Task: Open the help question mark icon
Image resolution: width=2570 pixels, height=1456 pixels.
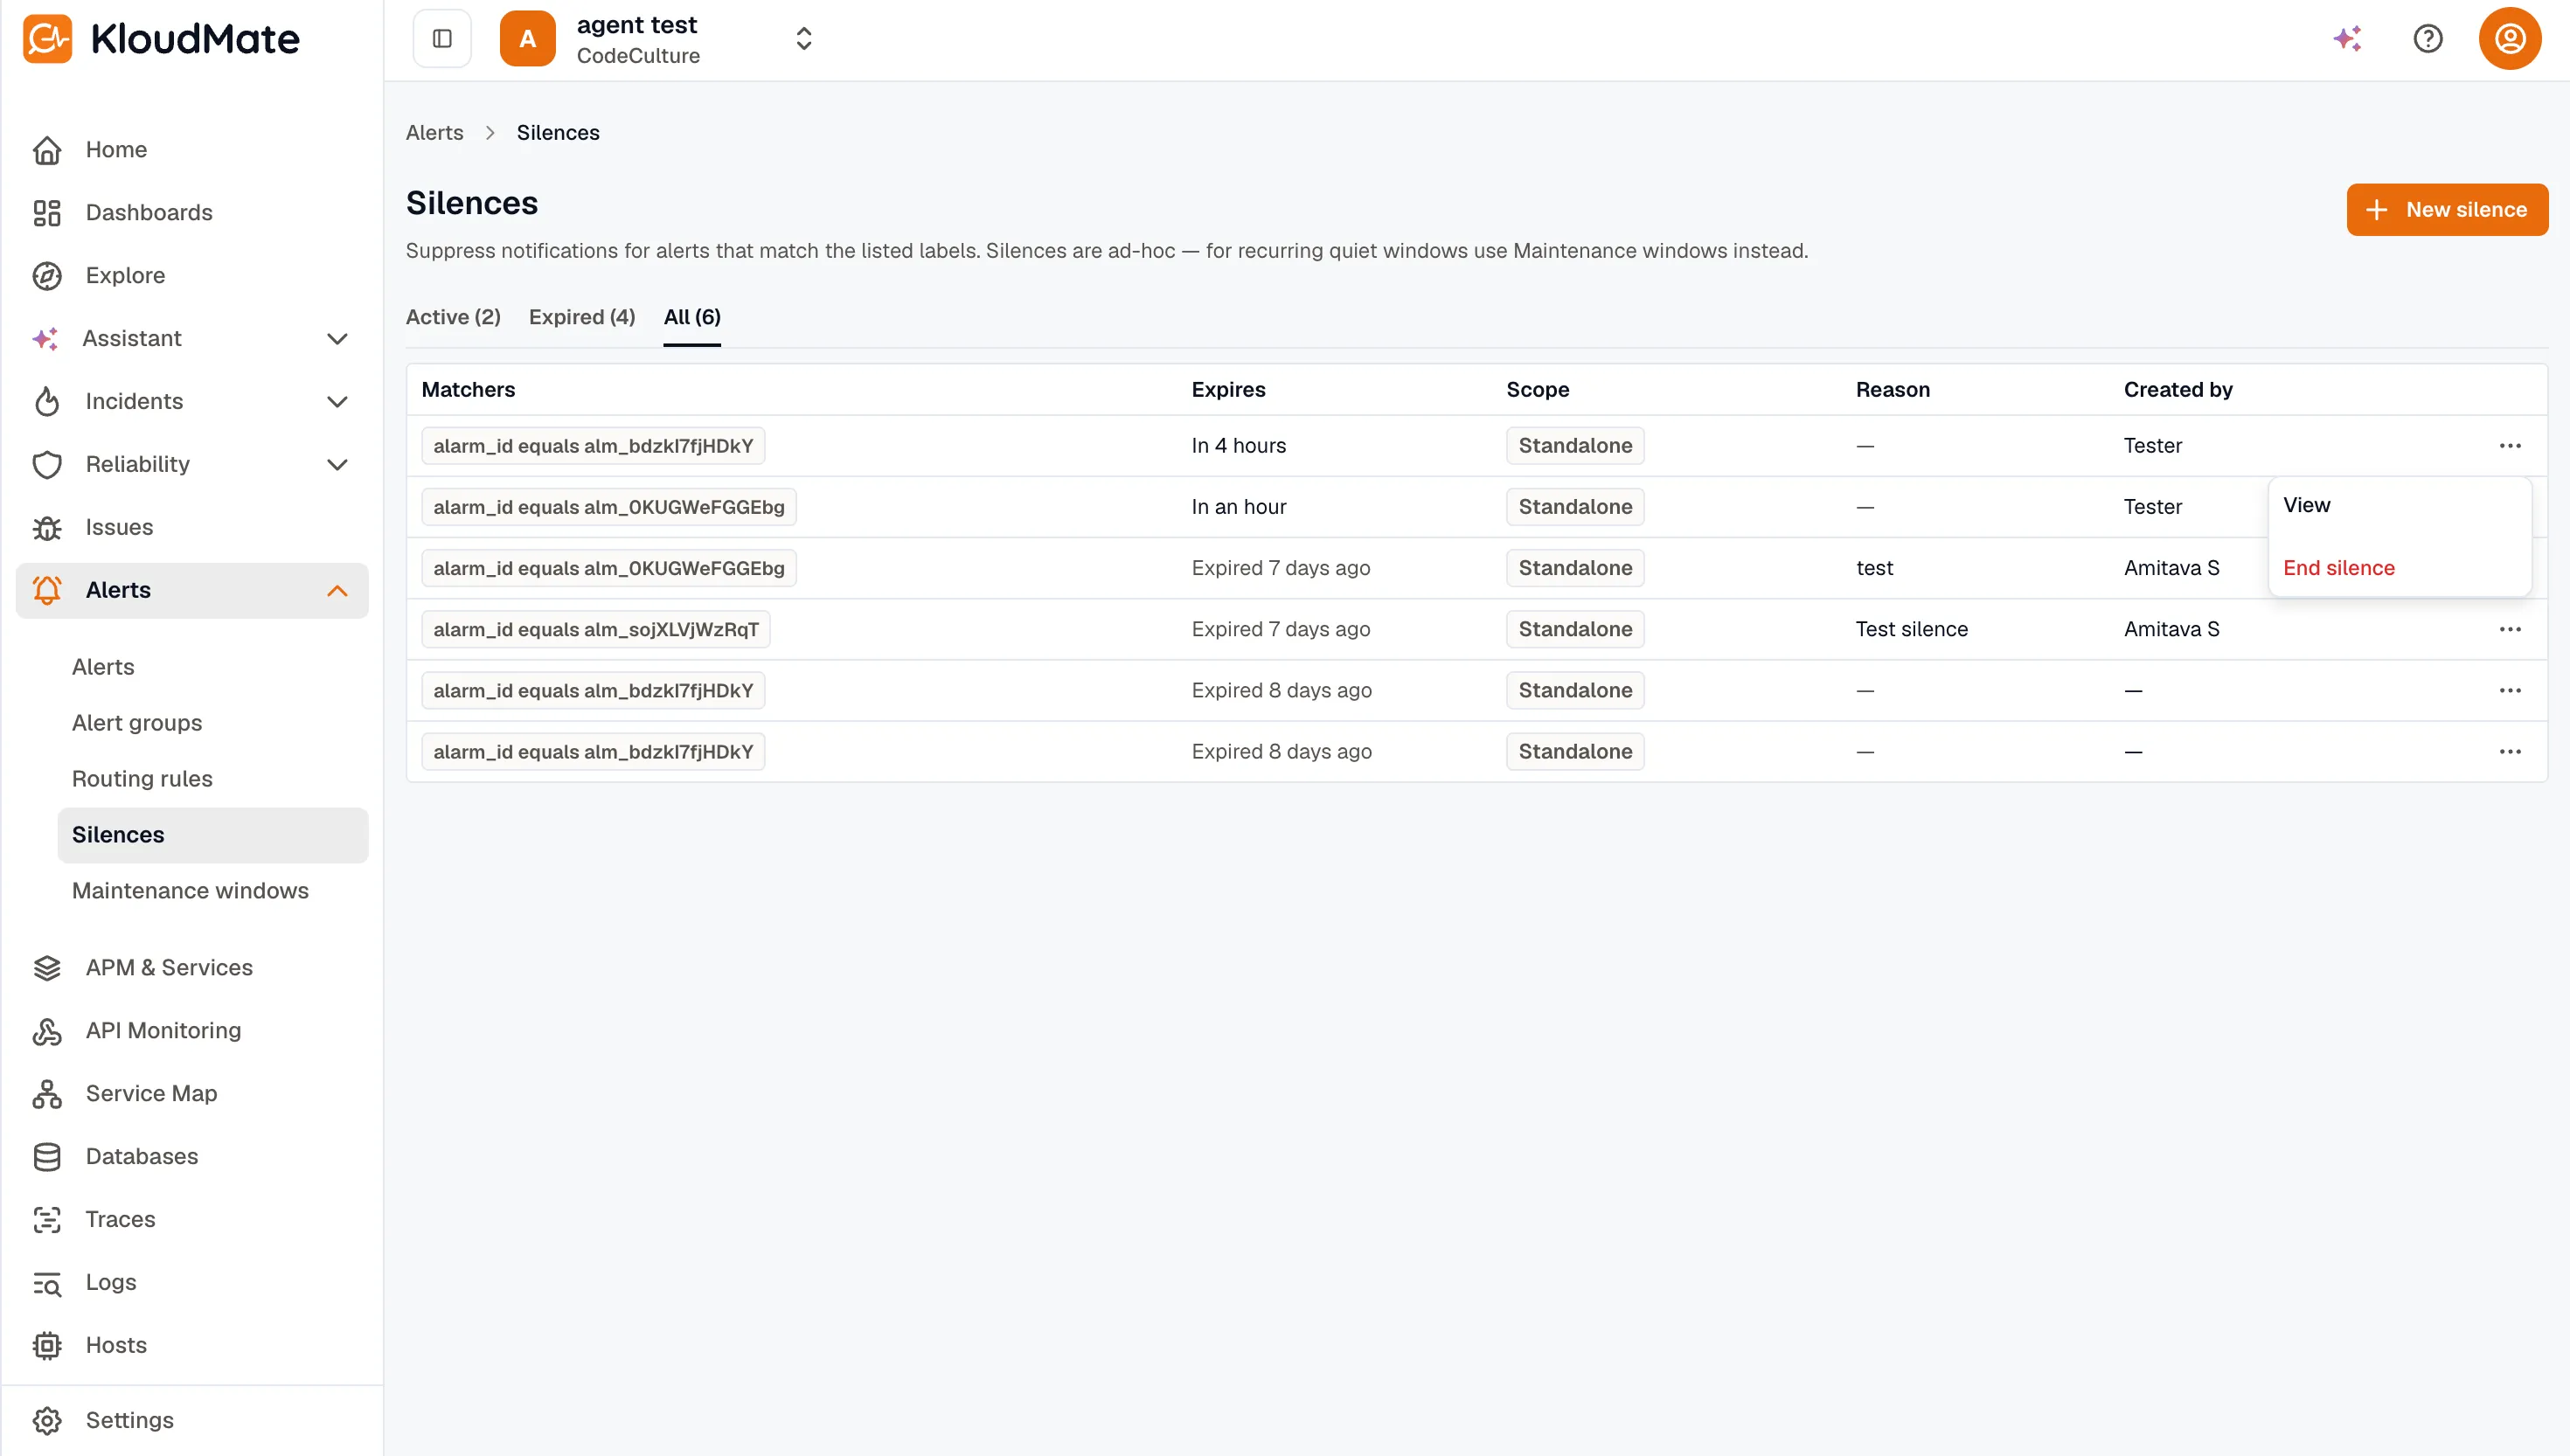Action: click(x=2428, y=38)
